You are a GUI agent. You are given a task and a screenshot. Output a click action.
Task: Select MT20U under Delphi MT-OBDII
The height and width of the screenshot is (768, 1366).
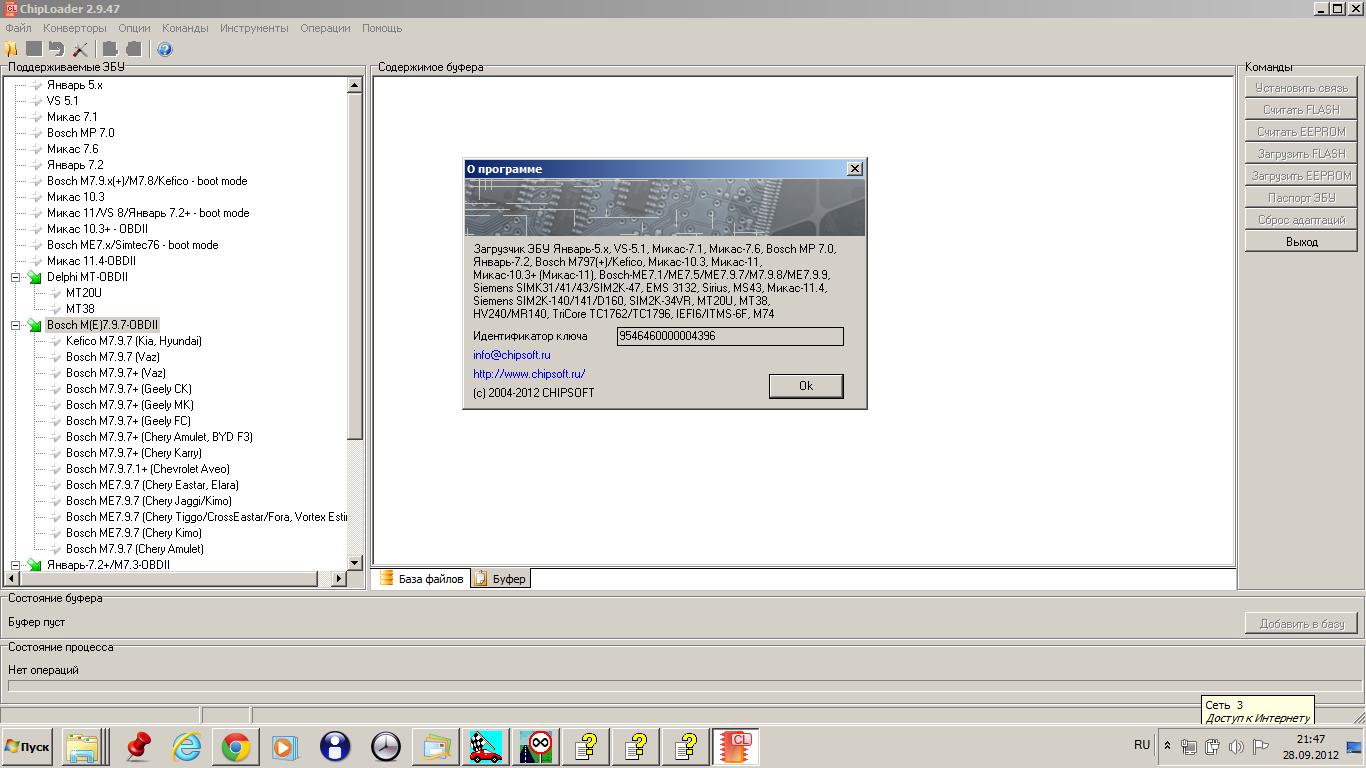pyautogui.click(x=84, y=293)
